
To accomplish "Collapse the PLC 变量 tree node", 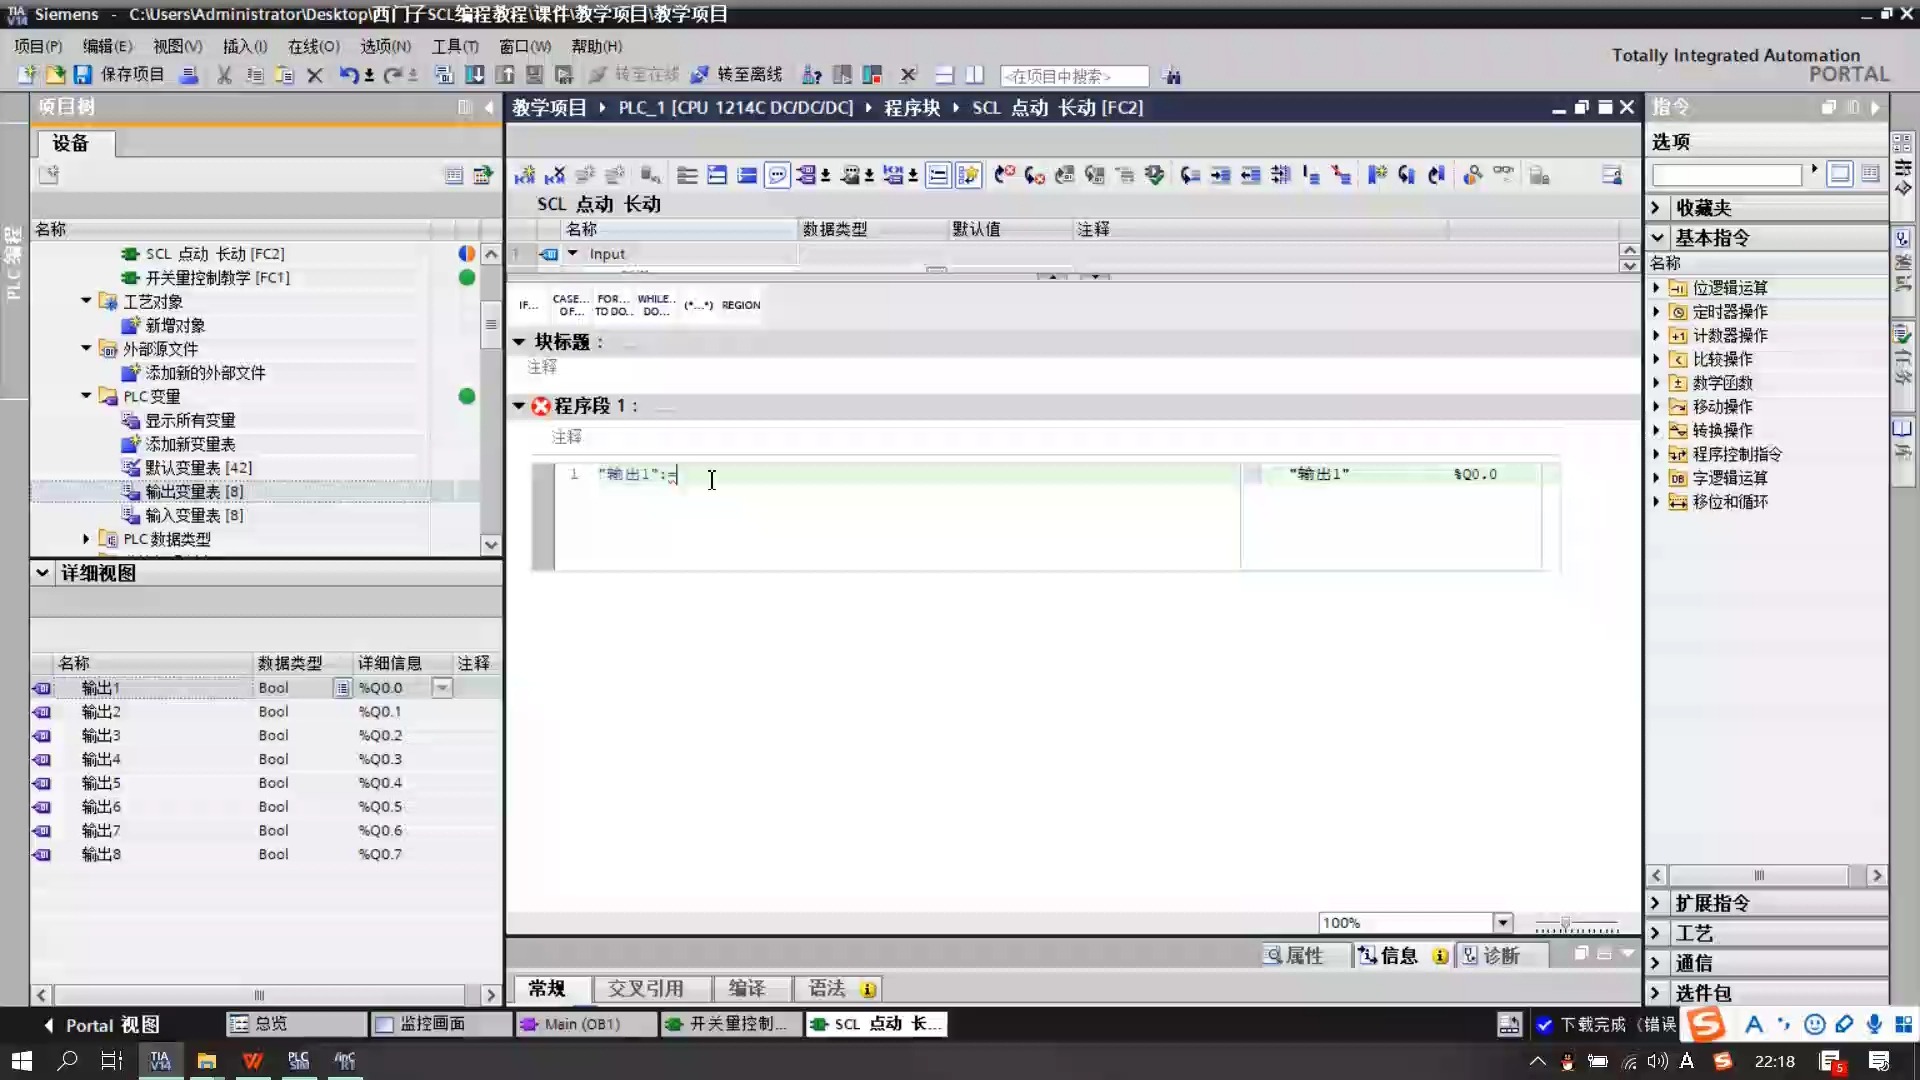I will coord(85,396).
